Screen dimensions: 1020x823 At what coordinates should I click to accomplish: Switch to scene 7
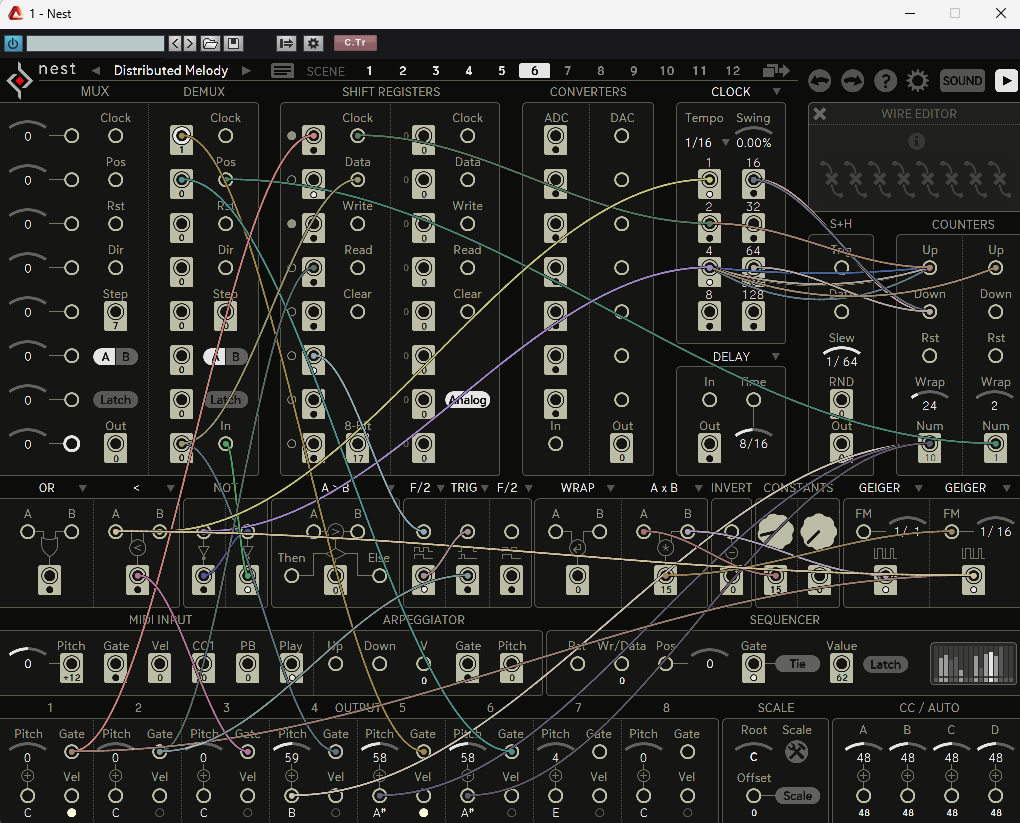(x=567, y=70)
